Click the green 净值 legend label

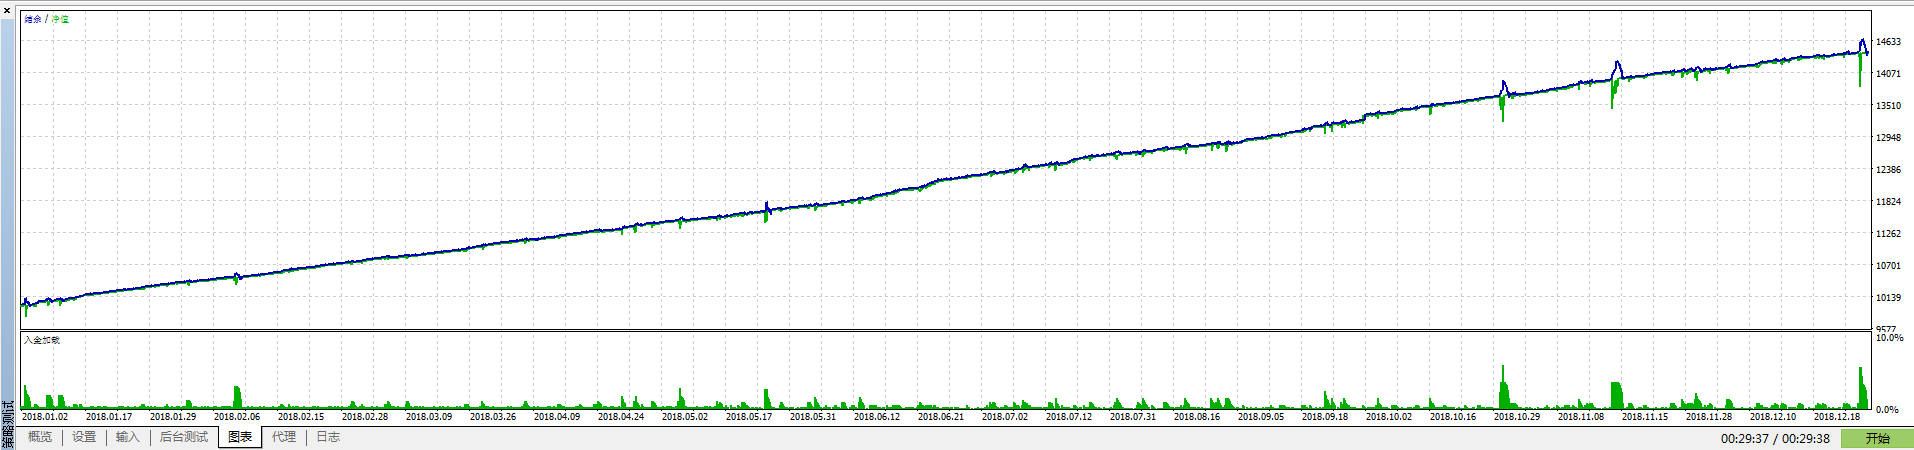coord(61,19)
